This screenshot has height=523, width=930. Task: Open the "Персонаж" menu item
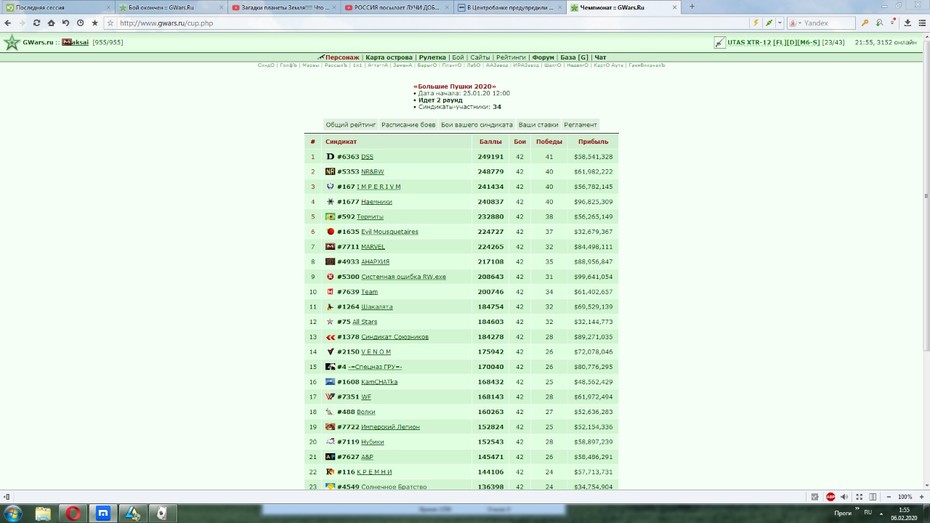[x=342, y=58]
